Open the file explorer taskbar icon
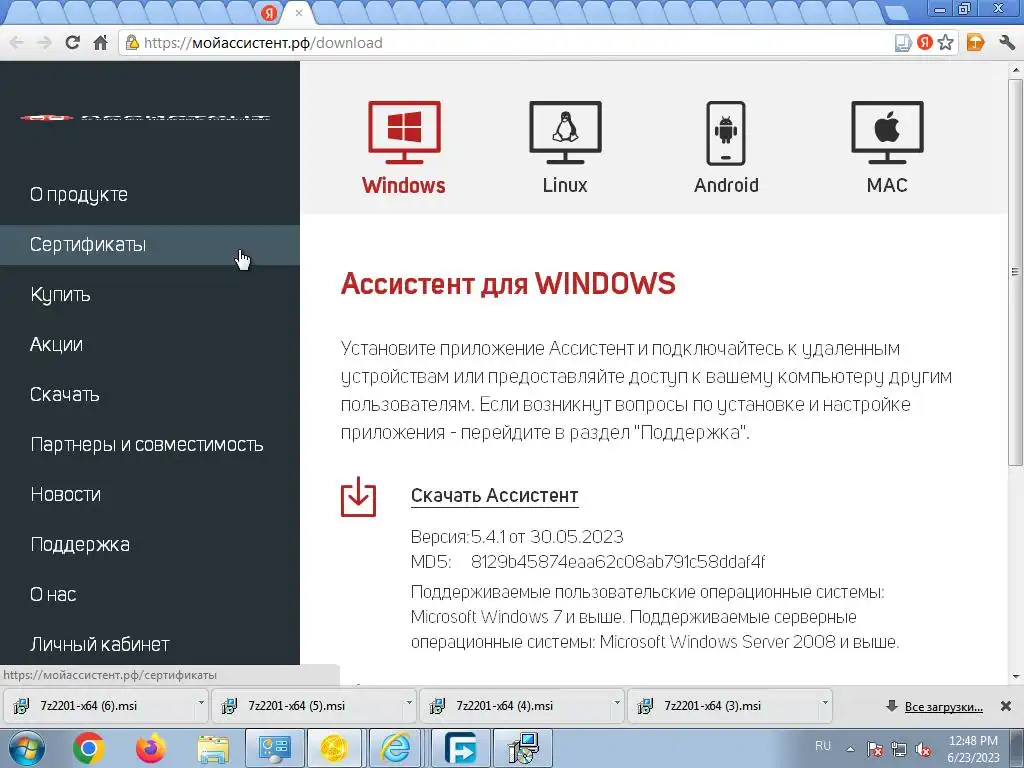The width and height of the screenshot is (1024, 768). [x=213, y=748]
